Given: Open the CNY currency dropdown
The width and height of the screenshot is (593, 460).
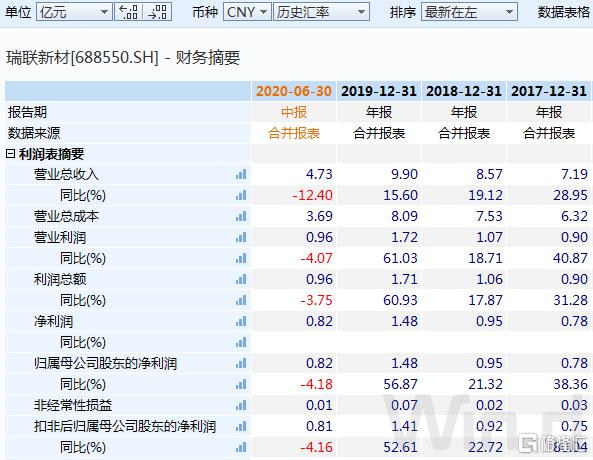Looking at the screenshot, I should click(247, 12).
